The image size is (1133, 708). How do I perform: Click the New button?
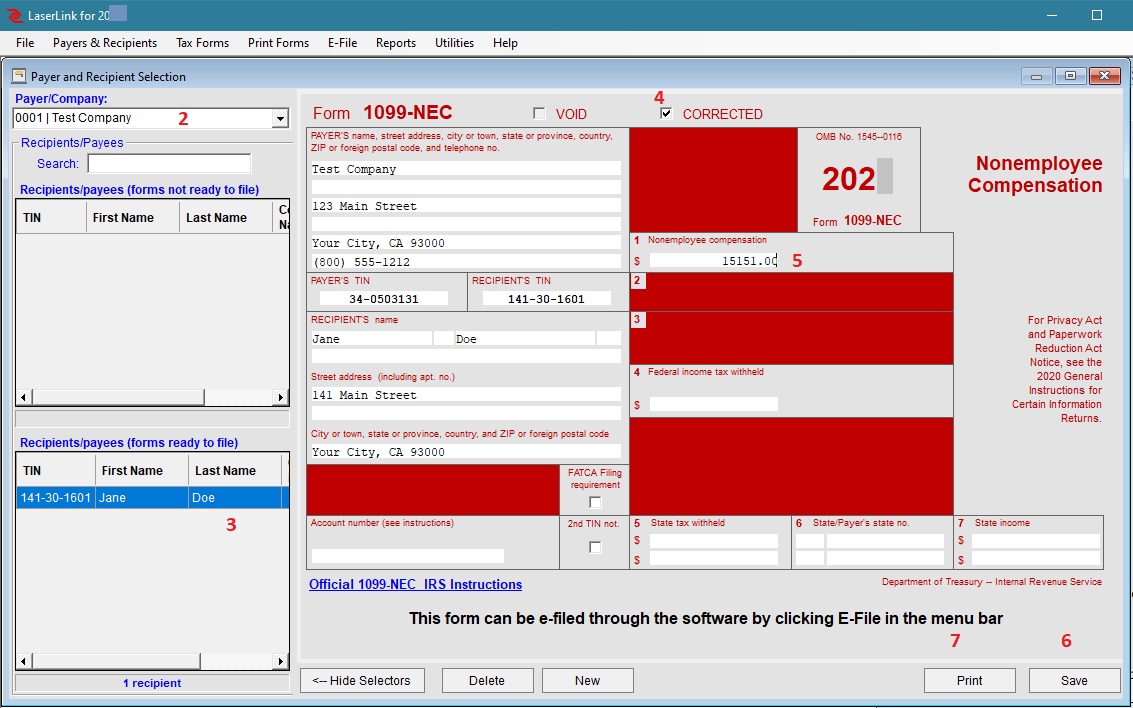point(587,681)
